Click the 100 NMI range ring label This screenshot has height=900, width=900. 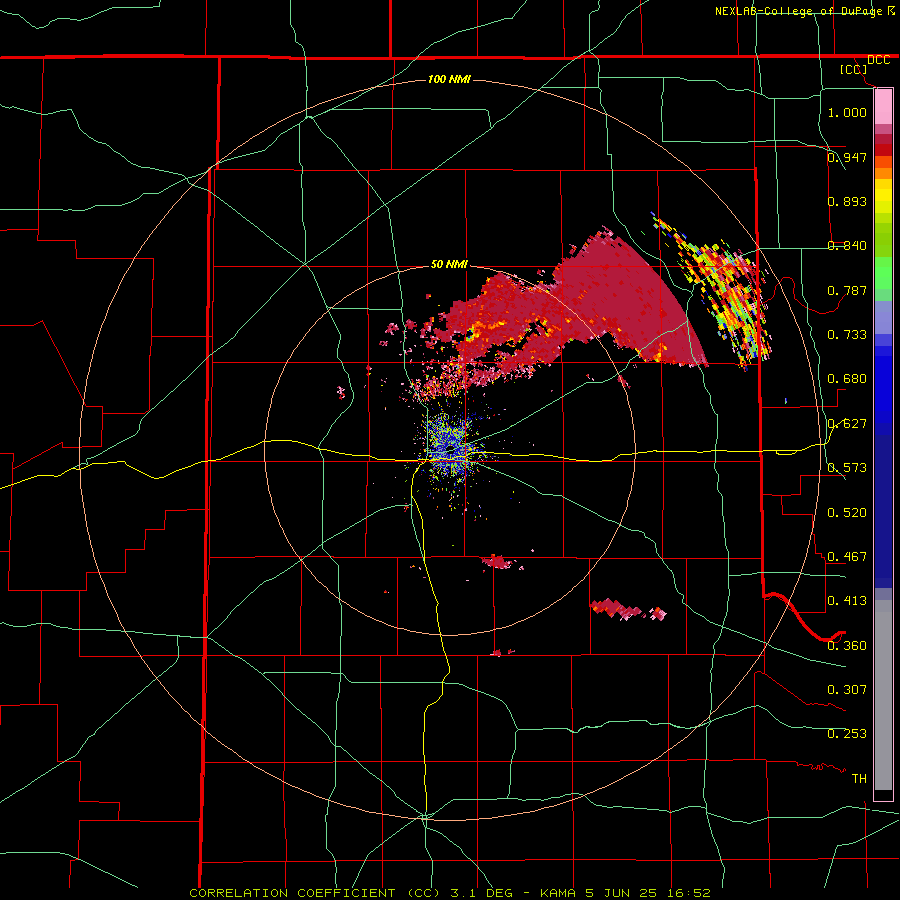[x=449, y=79]
